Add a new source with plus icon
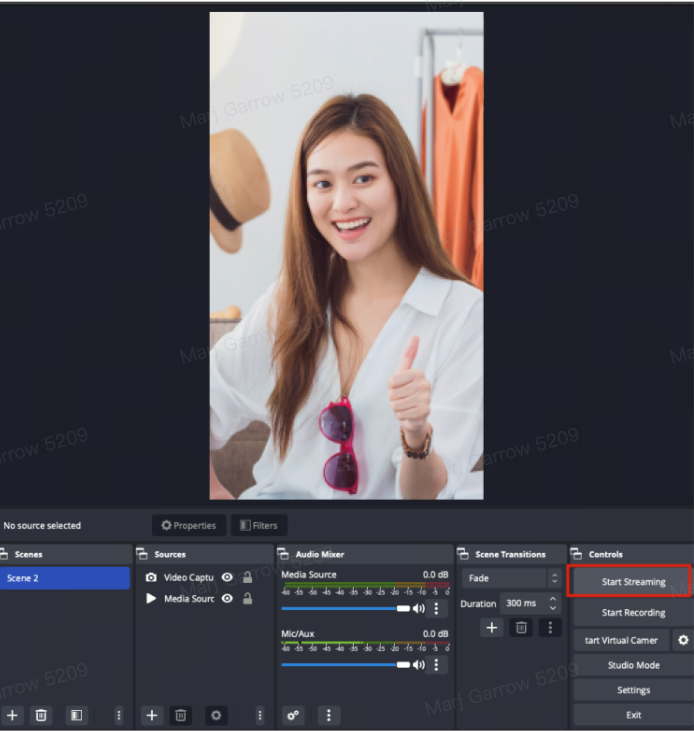694x732 pixels. tap(151, 715)
